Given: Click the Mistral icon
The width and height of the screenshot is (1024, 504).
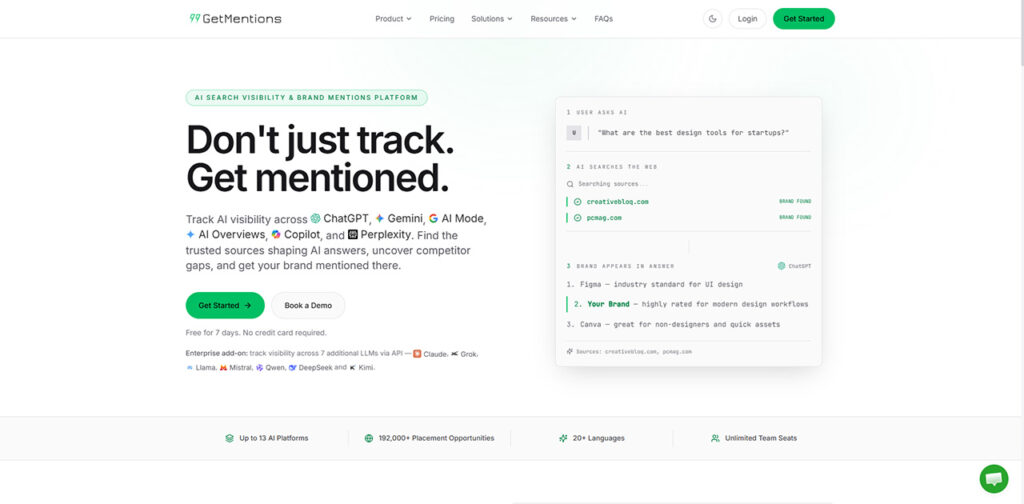Looking at the screenshot, I should tap(223, 368).
